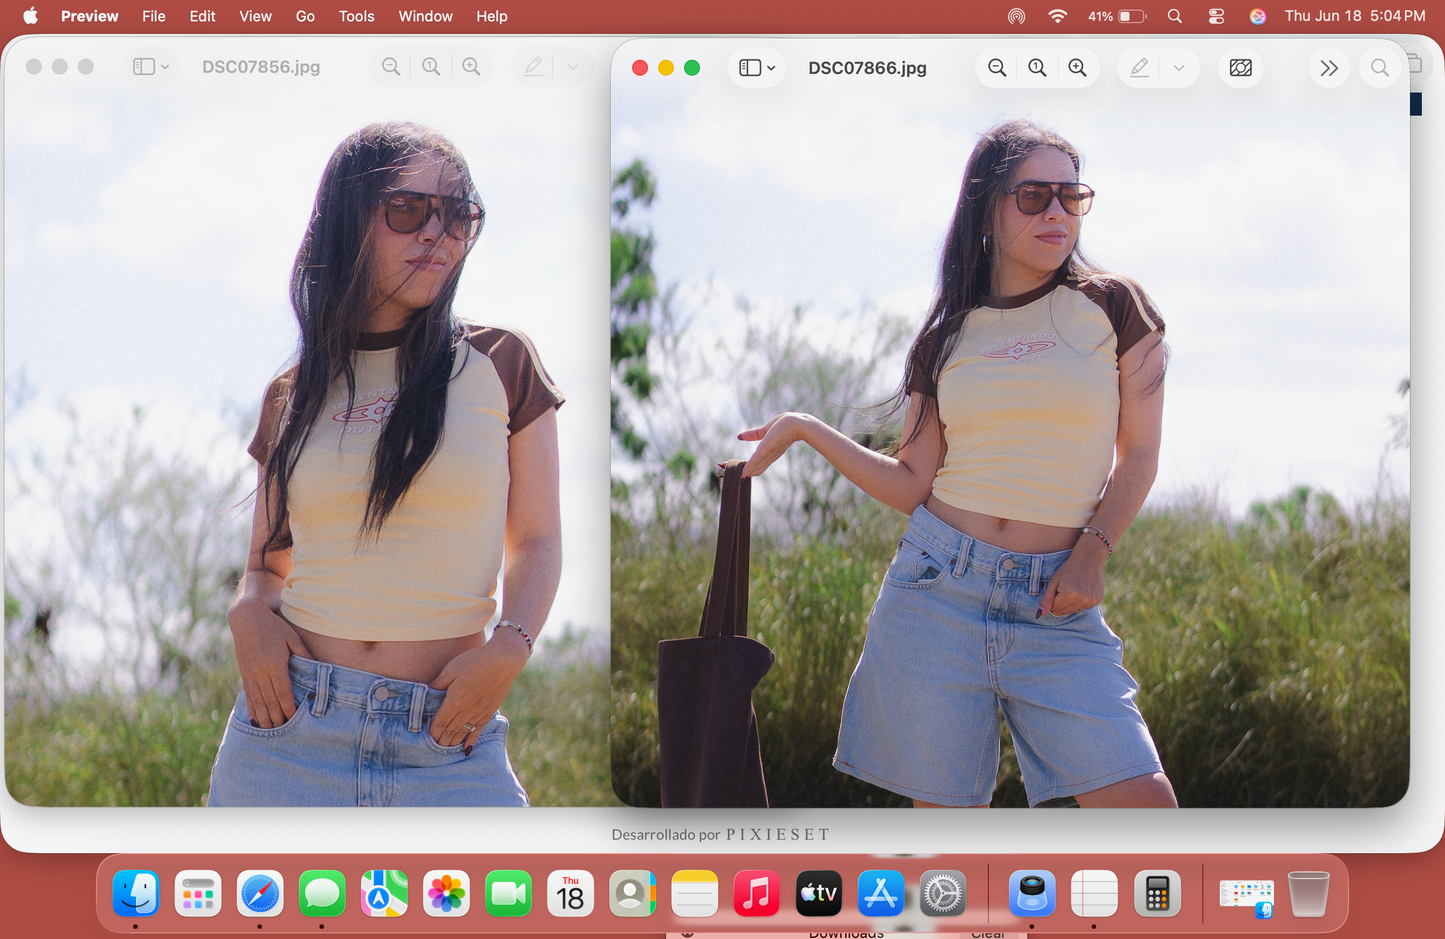Open the View menu
Viewport: 1445px width, 939px height.
pos(255,16)
